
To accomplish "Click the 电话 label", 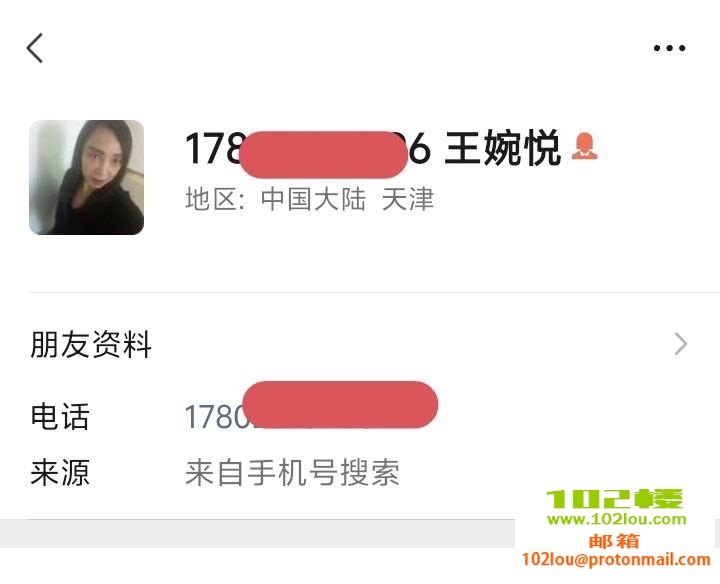I will click(x=60, y=417).
